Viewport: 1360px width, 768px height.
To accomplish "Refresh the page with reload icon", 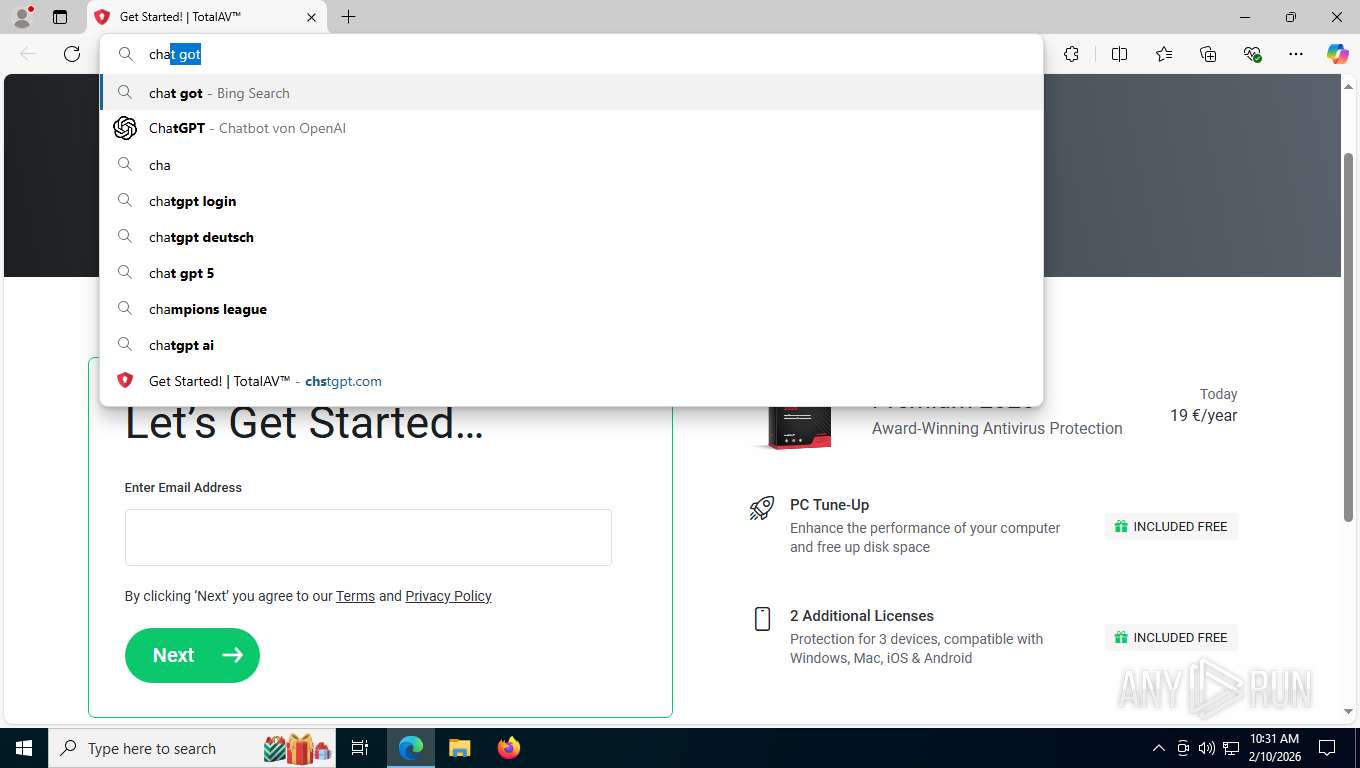I will tap(72, 54).
